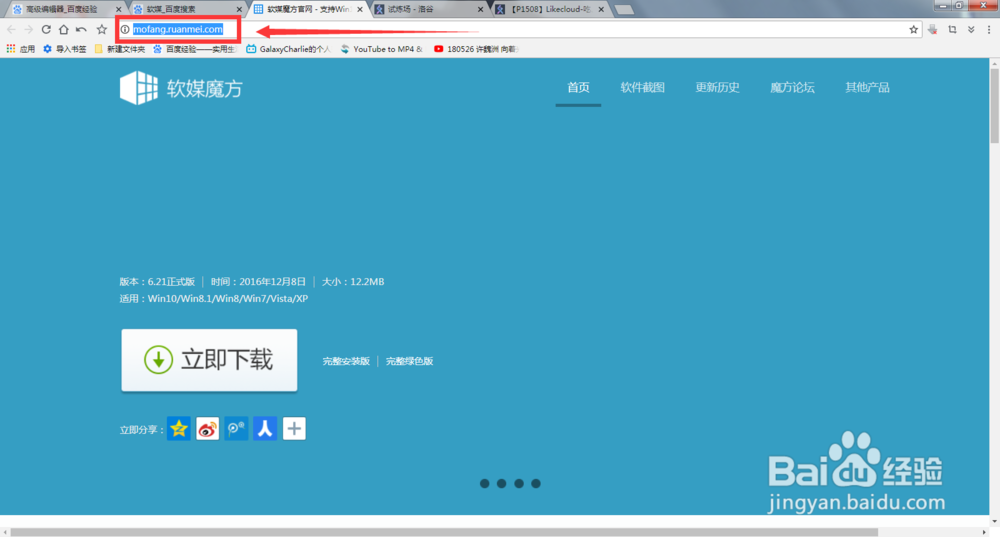Open the 软件截图 navigation item
The height and width of the screenshot is (537, 1000).
point(642,87)
